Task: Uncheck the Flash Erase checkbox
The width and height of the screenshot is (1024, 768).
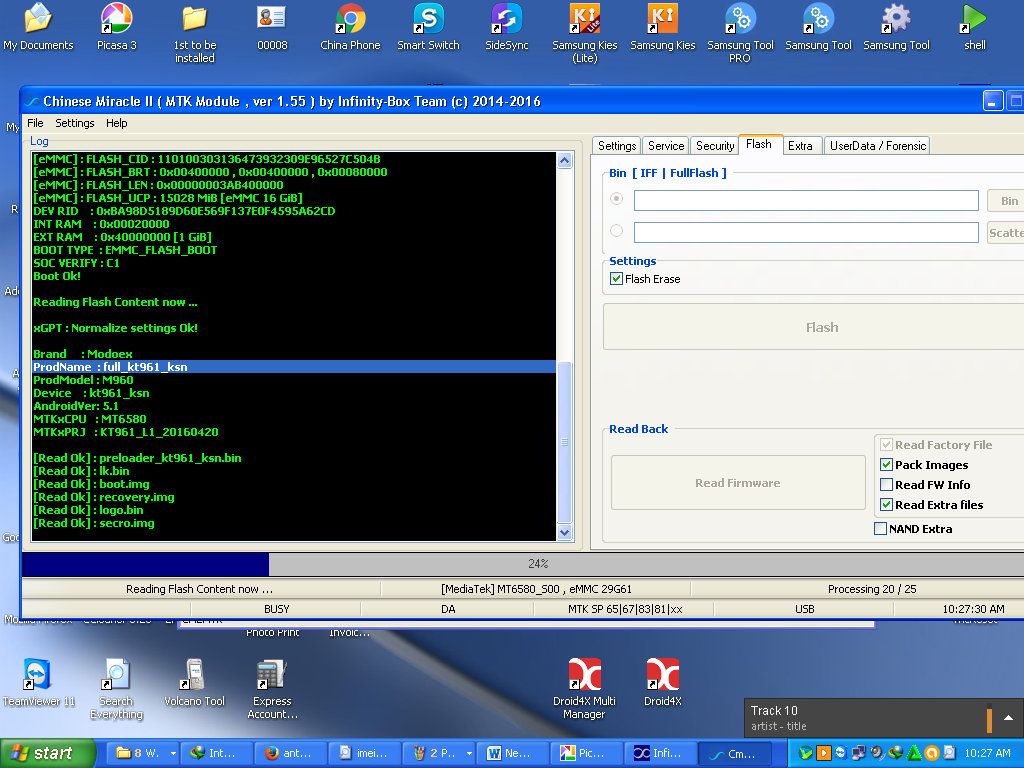Action: tap(617, 279)
